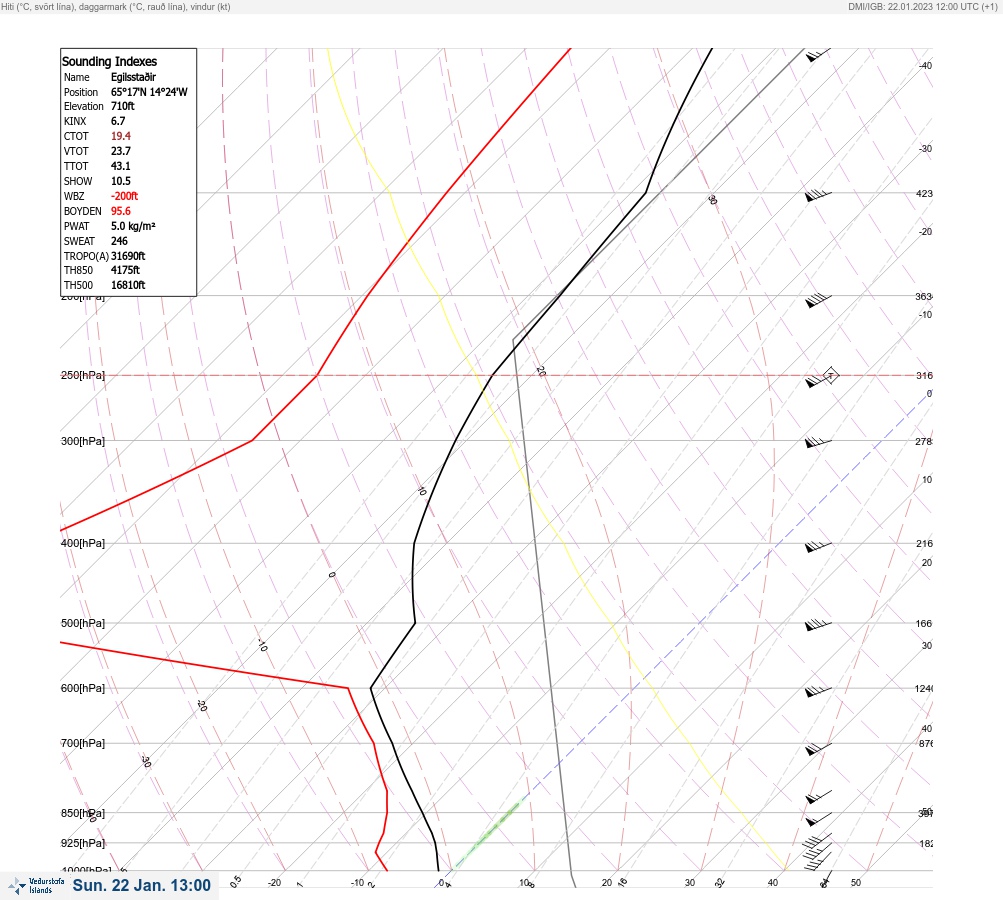Click the 216 height label on right axis
The image size is (1003, 900).
coord(924,544)
